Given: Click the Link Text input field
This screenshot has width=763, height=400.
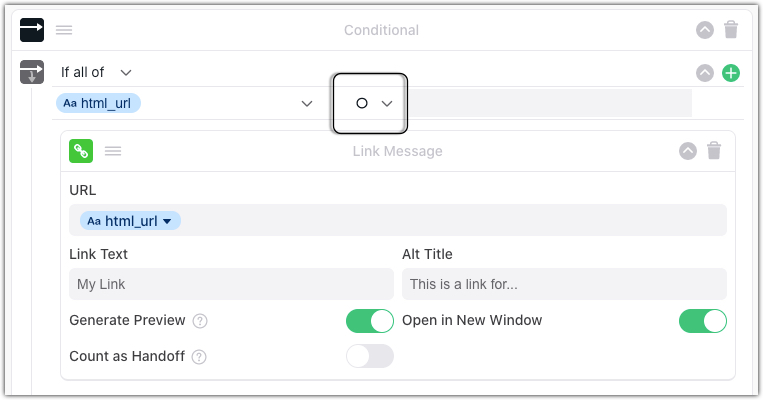Looking at the screenshot, I should point(231,284).
